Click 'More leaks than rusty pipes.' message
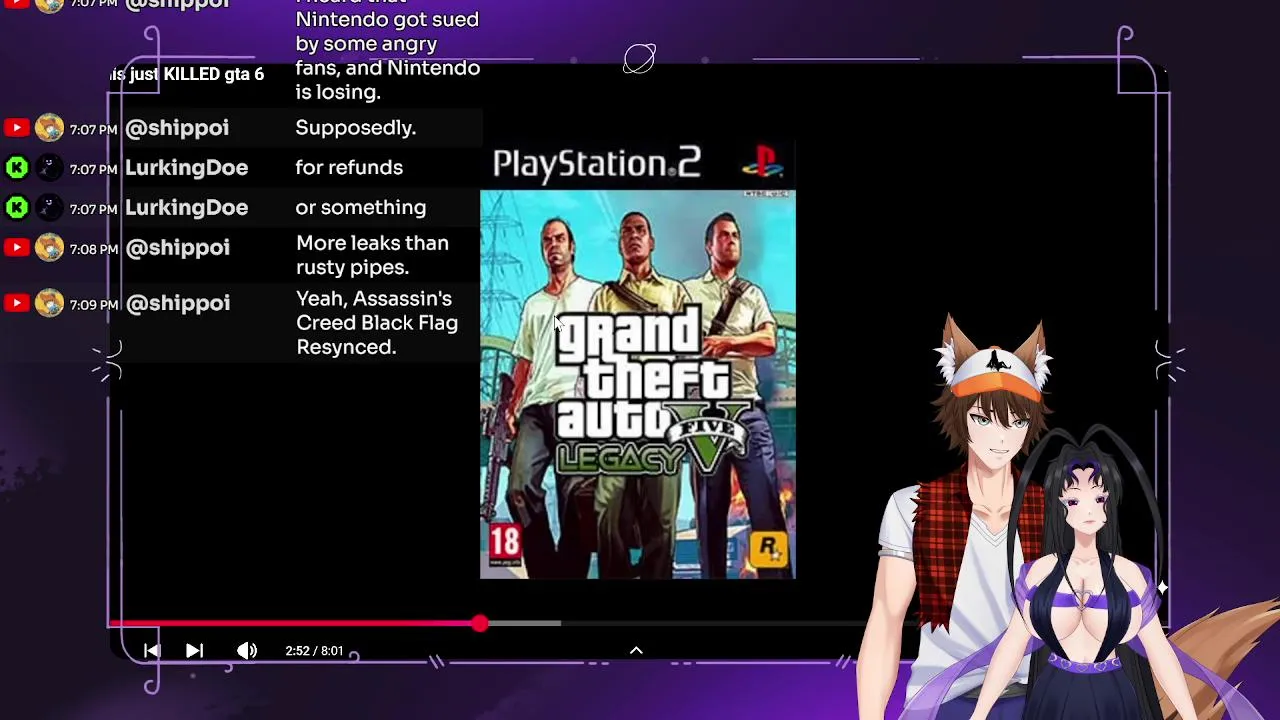 pyautogui.click(x=372, y=255)
